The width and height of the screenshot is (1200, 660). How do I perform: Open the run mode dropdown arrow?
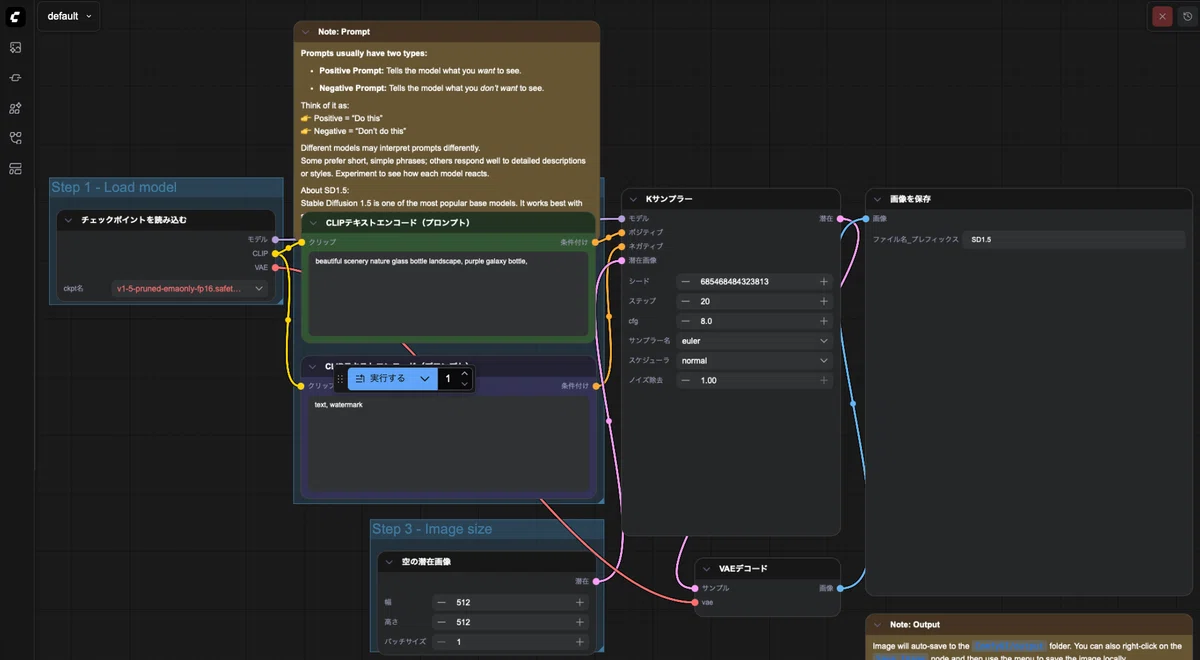425,379
